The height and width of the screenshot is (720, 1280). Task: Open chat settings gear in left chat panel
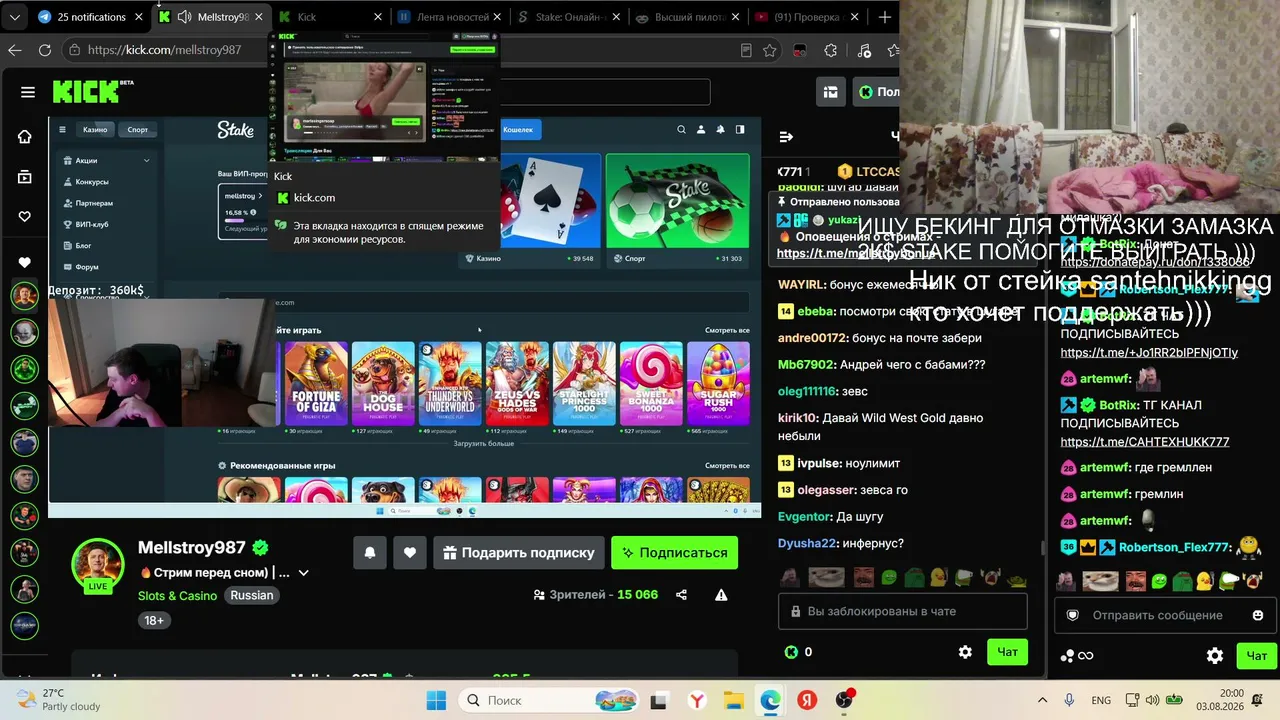pyautogui.click(x=965, y=652)
